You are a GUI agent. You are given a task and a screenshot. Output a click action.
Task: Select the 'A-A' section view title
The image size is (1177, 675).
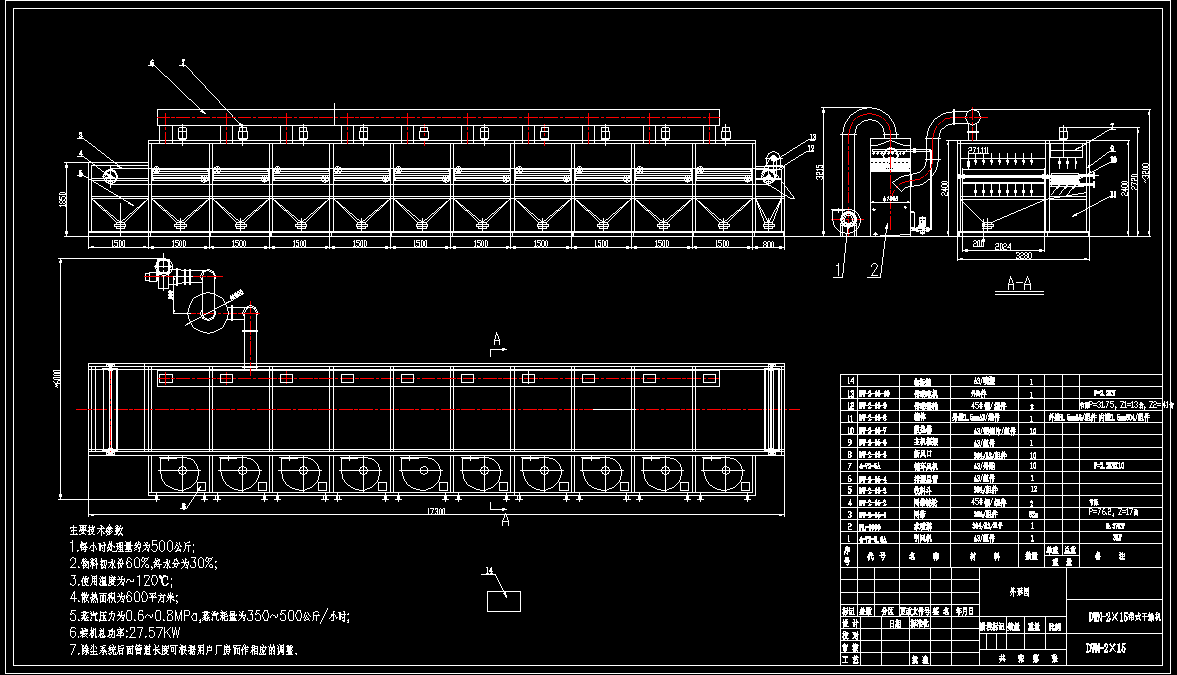click(1019, 284)
